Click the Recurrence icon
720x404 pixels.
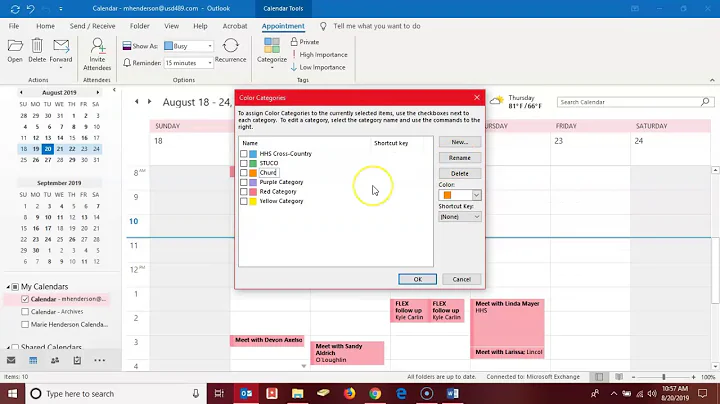coord(231,45)
